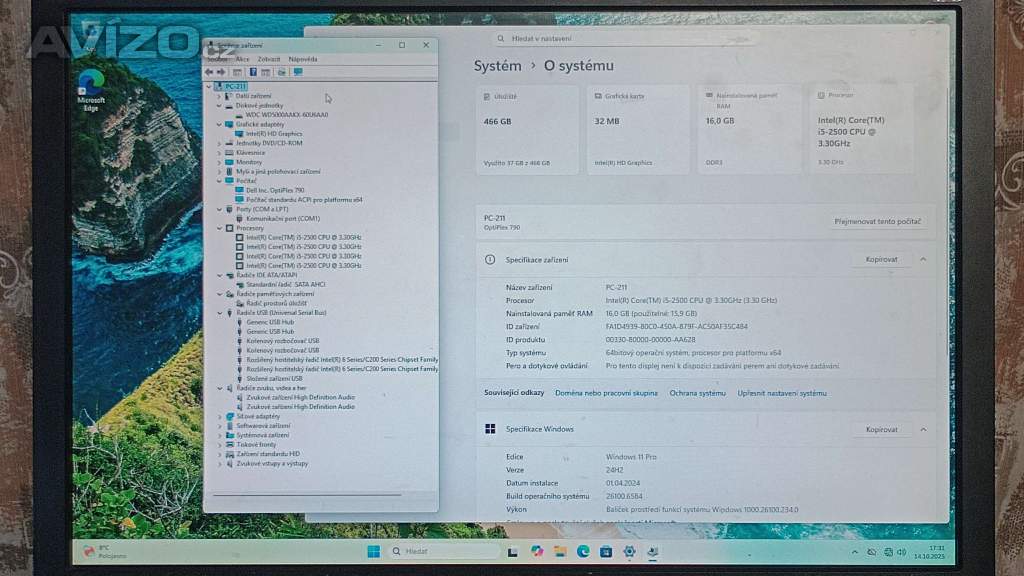Expand the Síťové adaptéry node
1024x576 pixels.
click(219, 416)
